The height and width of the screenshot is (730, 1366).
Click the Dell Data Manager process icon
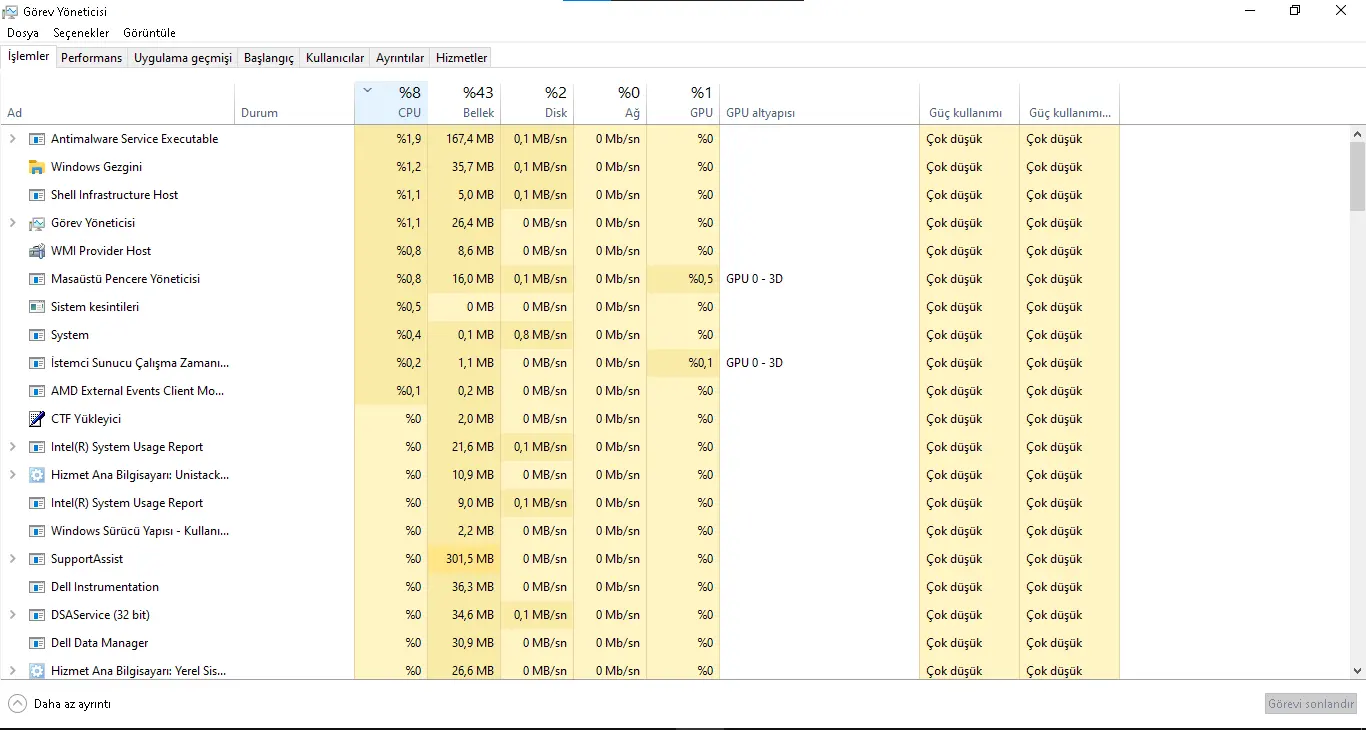tap(37, 643)
